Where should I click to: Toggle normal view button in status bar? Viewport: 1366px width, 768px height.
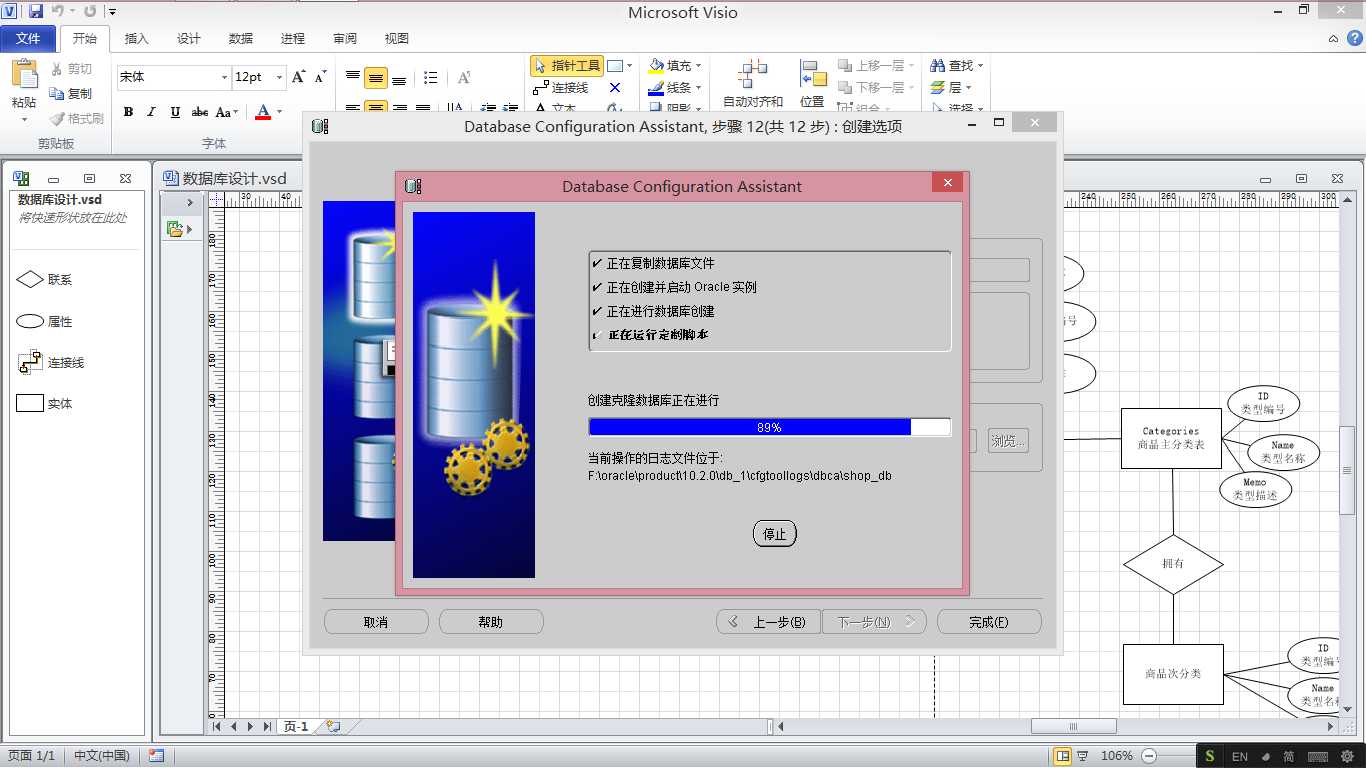click(1063, 756)
